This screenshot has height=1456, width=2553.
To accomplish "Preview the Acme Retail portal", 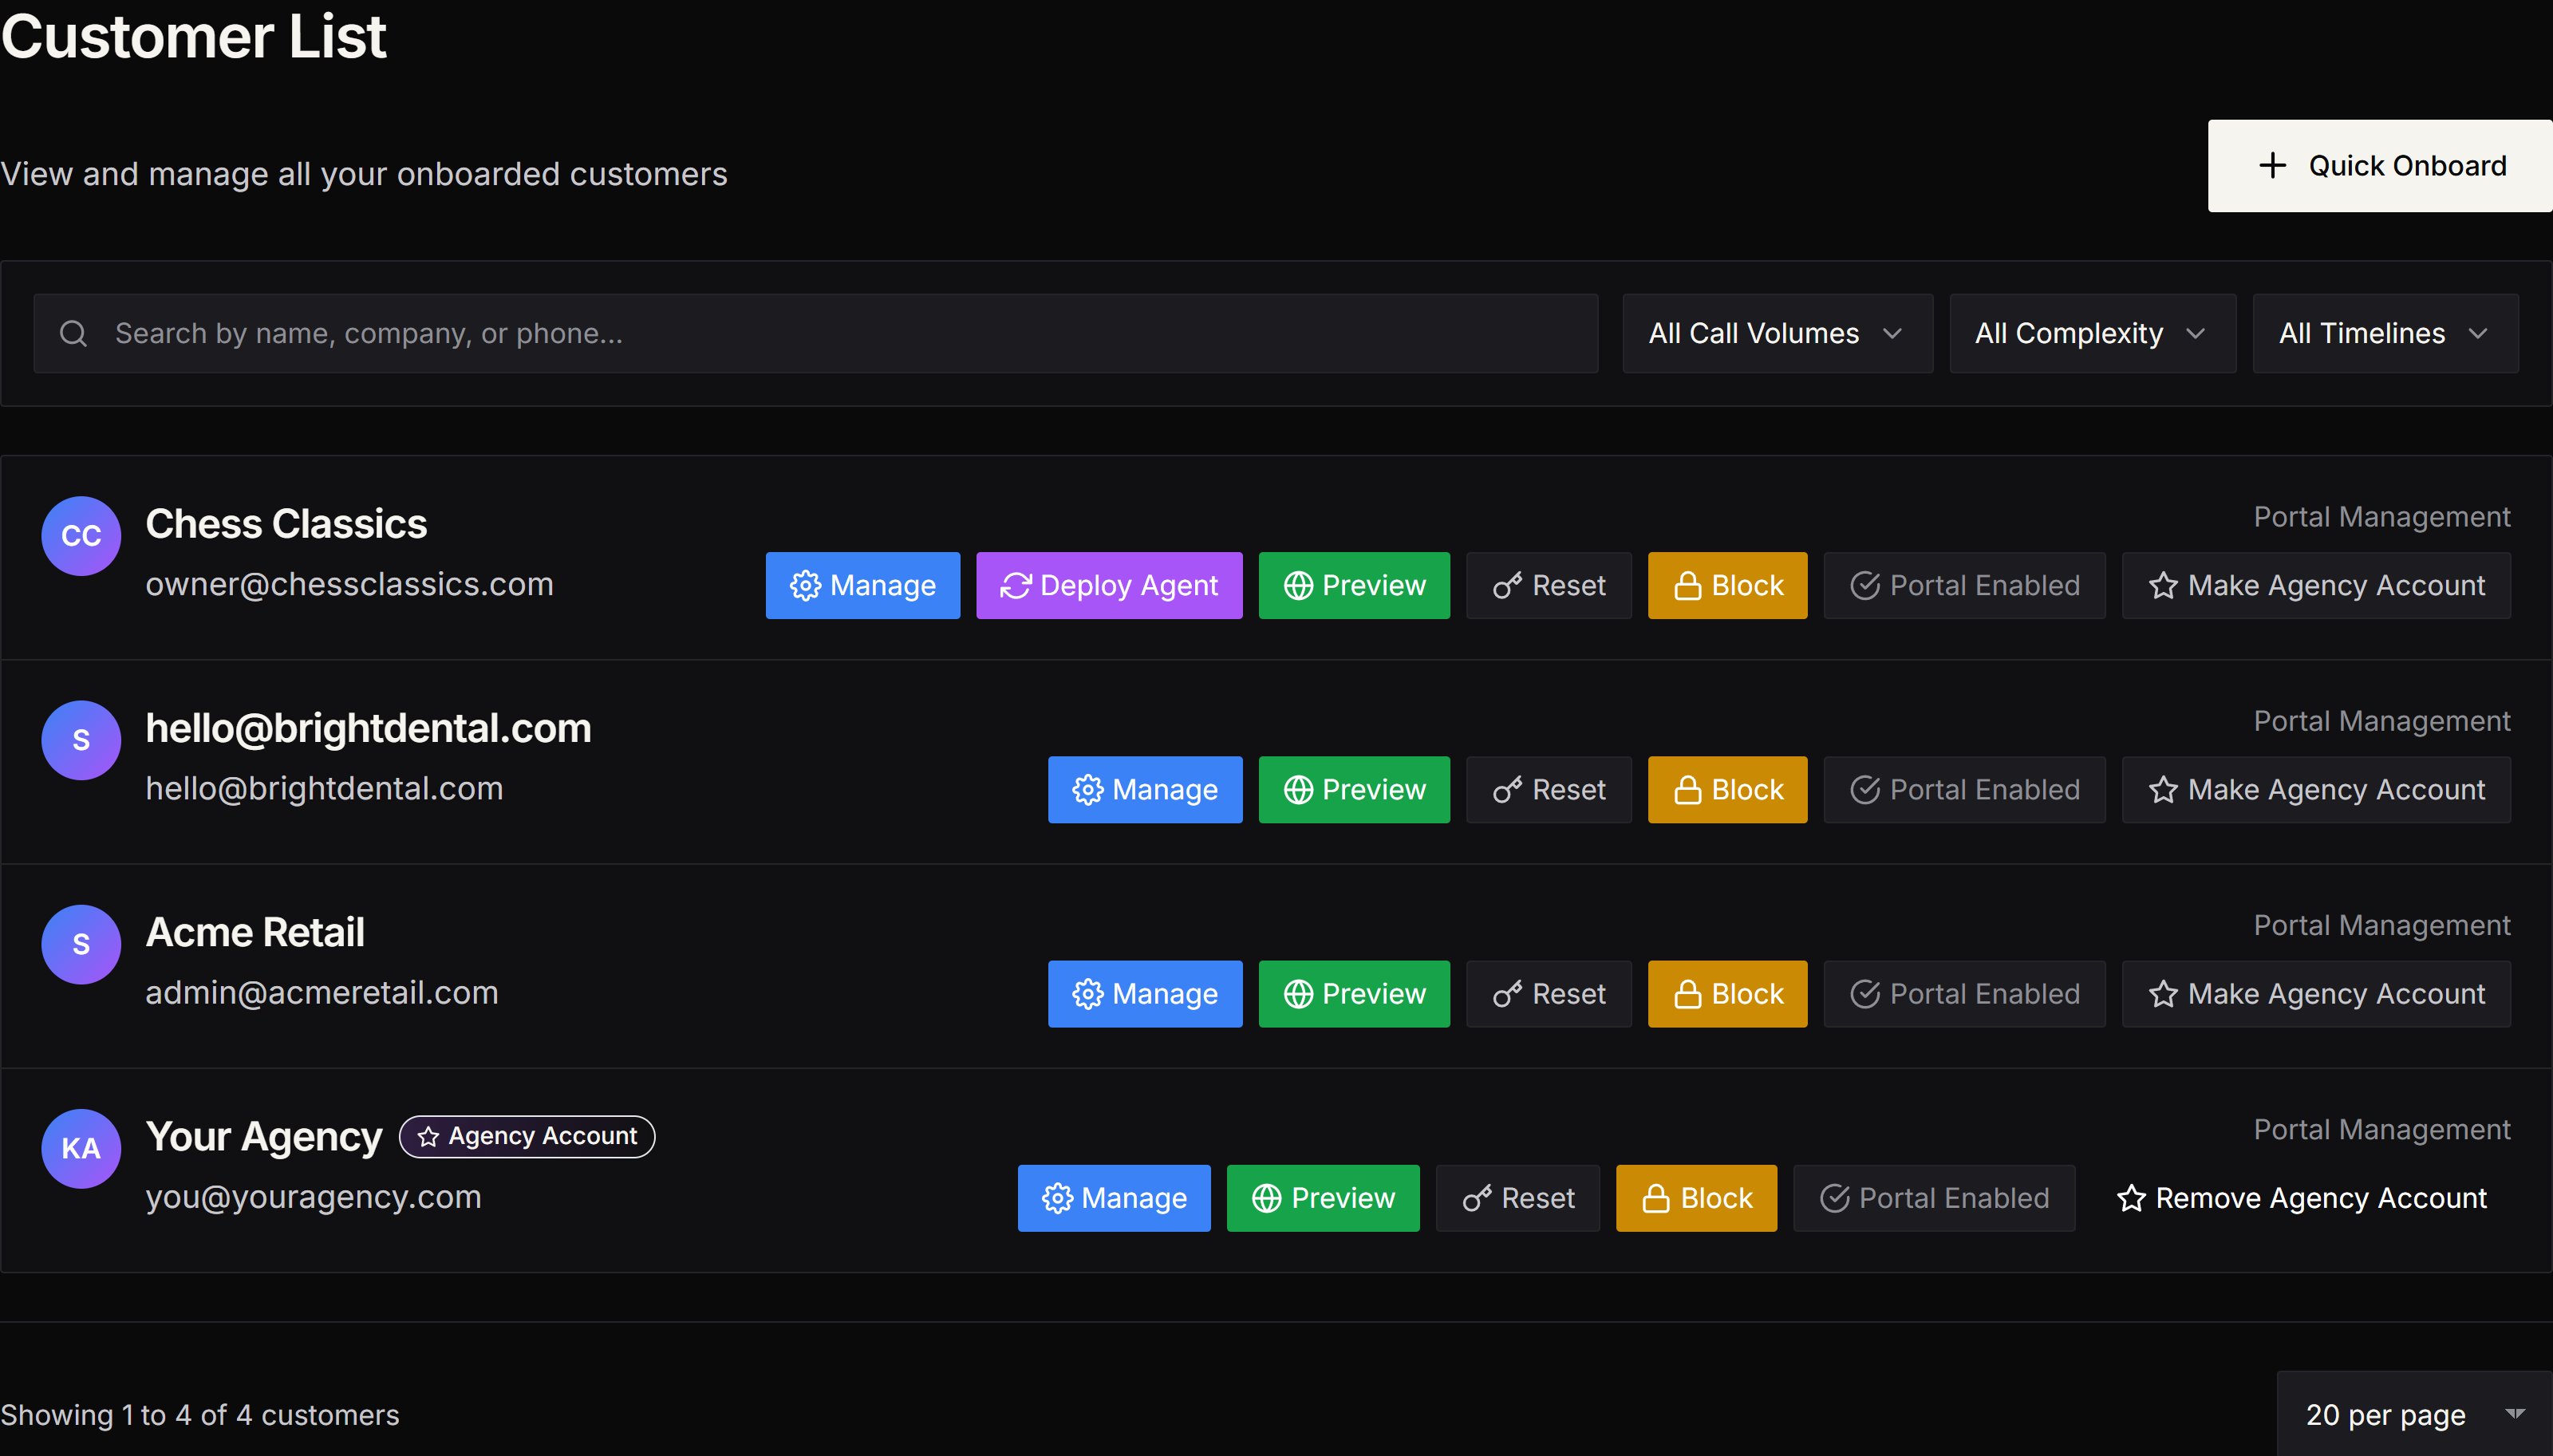I will click(1354, 994).
